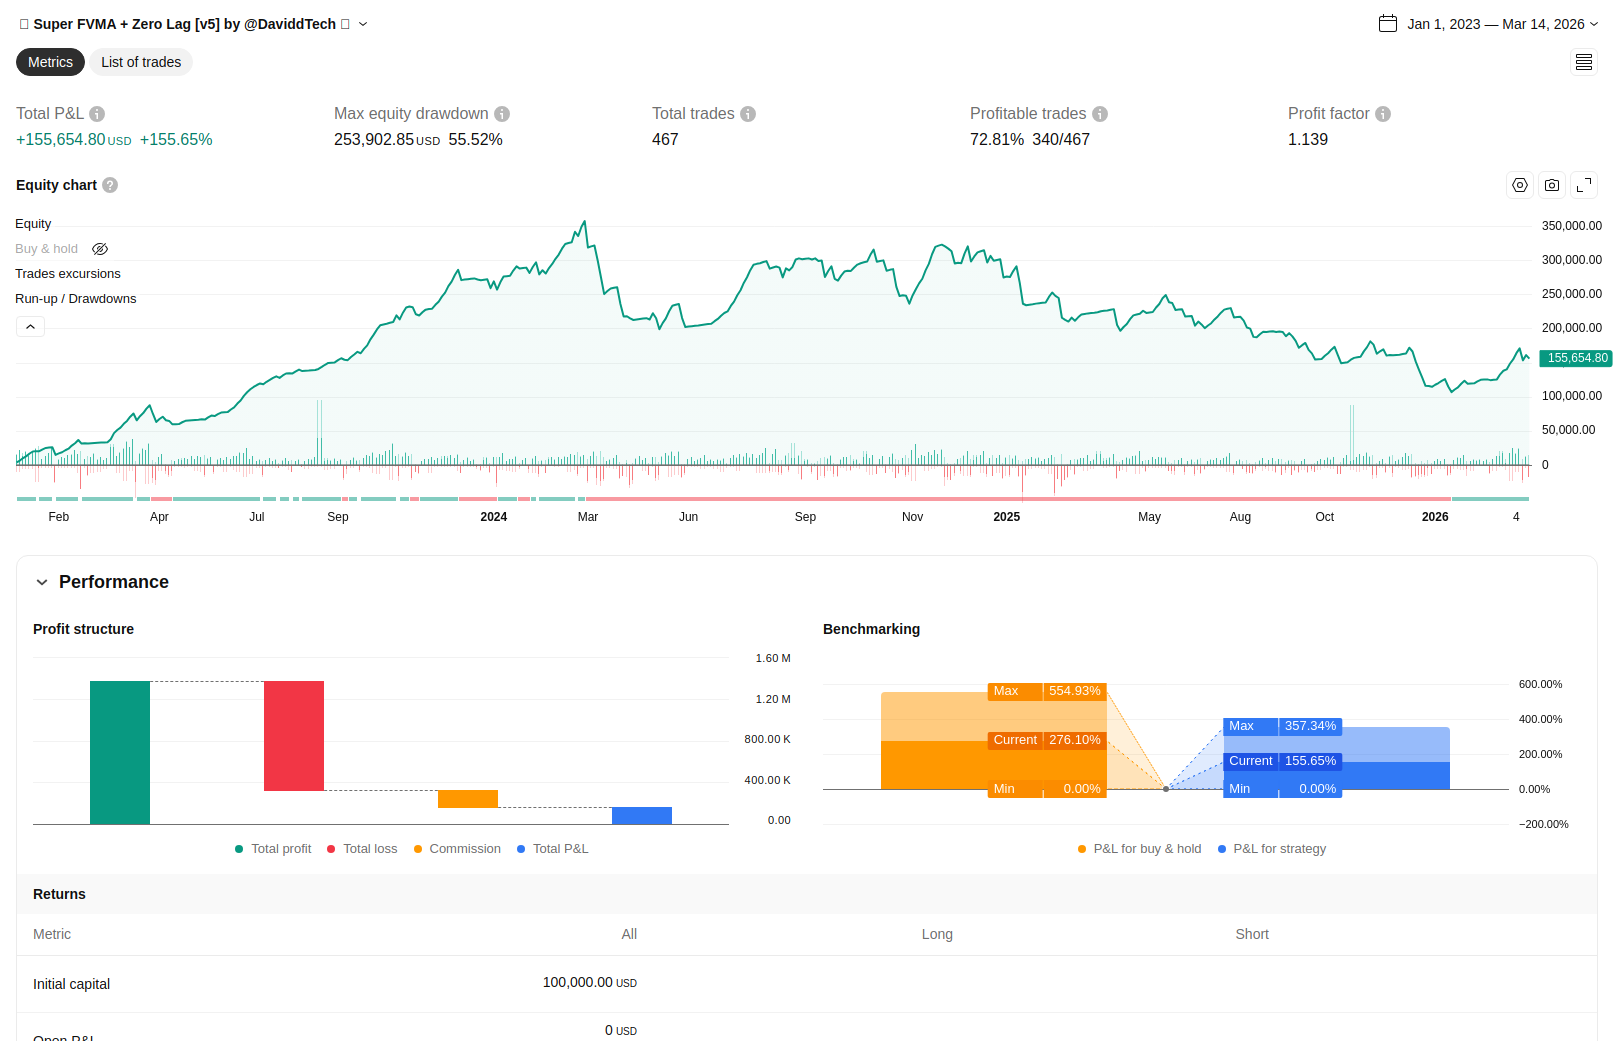Select the Metrics tab
This screenshot has width=1614, height=1041.
point(50,62)
